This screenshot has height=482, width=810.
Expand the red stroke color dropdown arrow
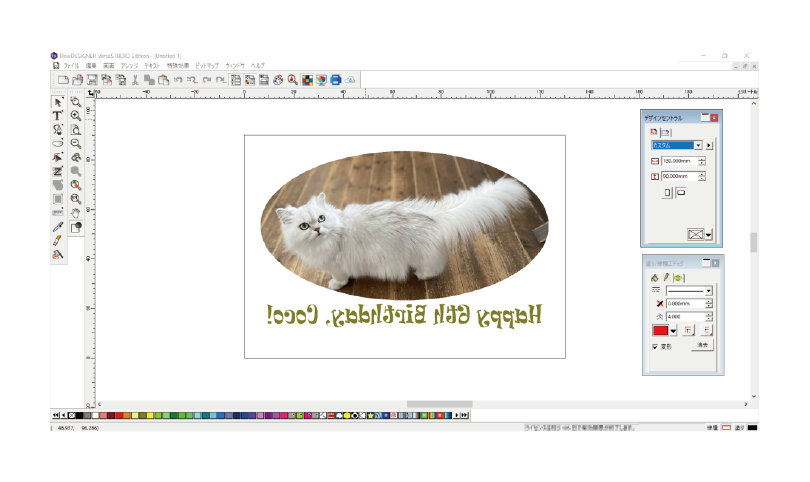pos(675,330)
